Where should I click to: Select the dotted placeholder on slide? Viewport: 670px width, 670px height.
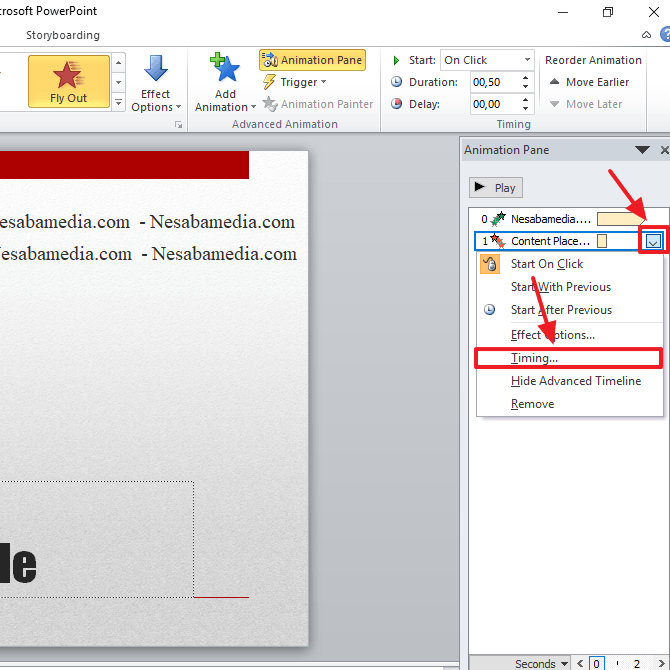coord(97,539)
